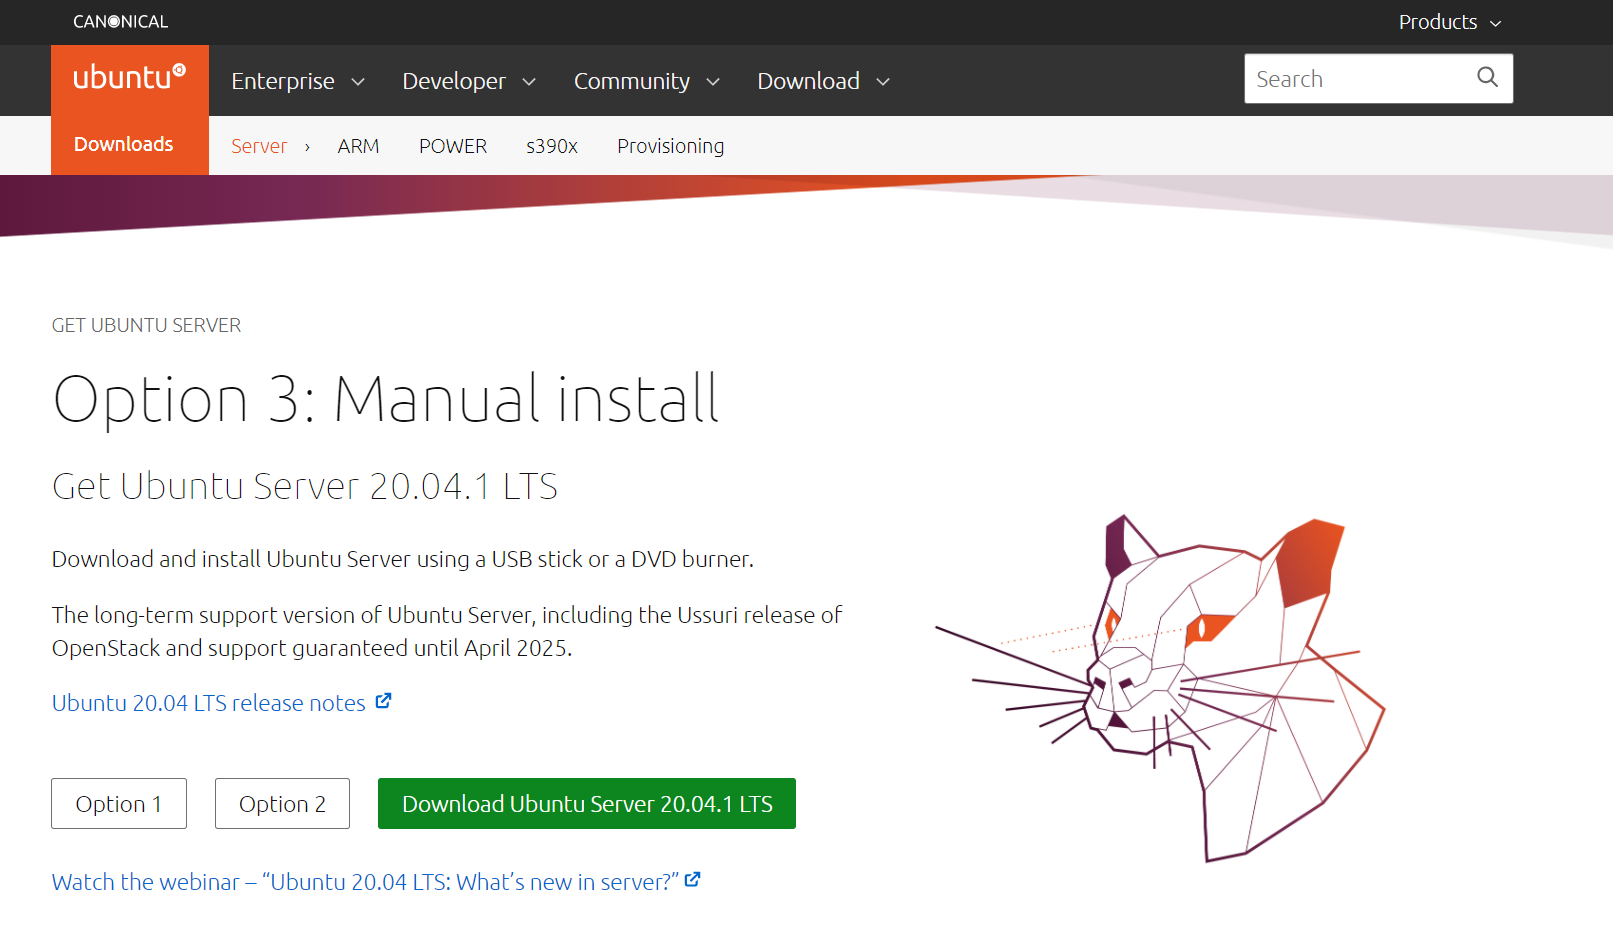Click the Option 2 button
The image size is (1613, 938).
[282, 803]
